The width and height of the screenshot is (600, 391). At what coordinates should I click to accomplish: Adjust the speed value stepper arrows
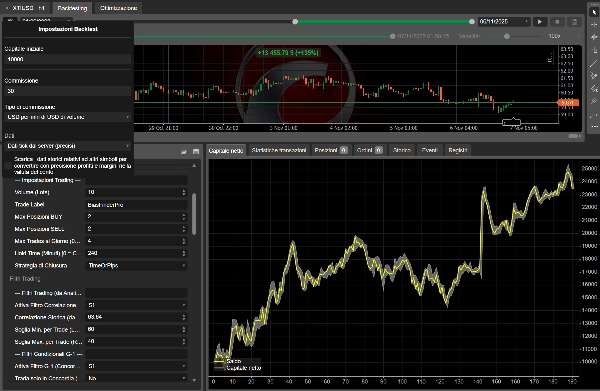(578, 36)
